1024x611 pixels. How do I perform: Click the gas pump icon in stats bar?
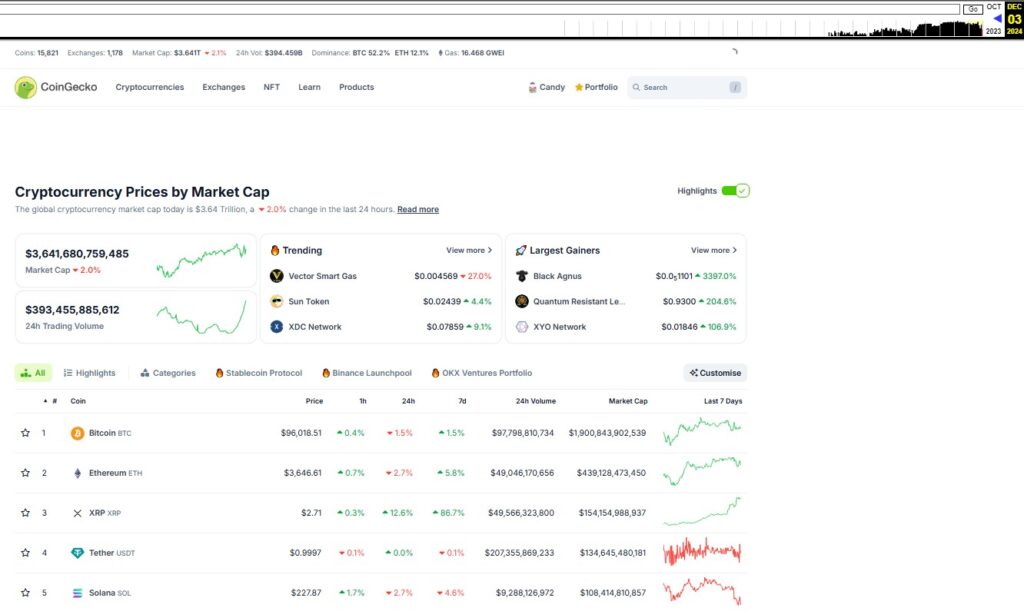(440, 53)
